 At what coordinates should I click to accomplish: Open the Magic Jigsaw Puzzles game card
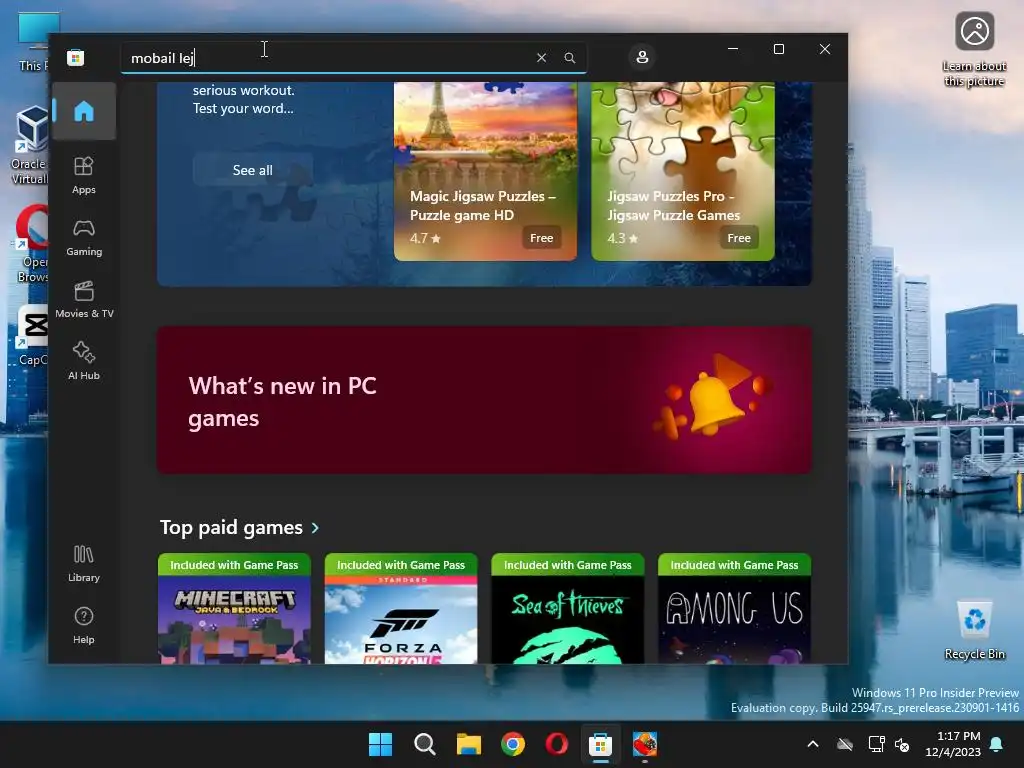point(485,171)
